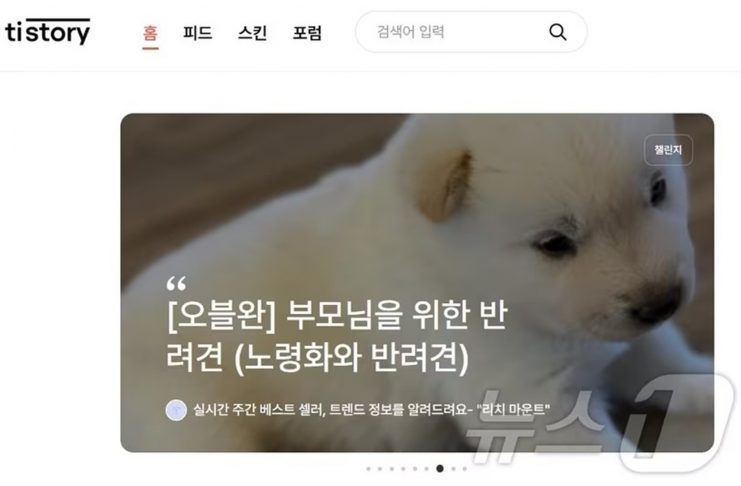Click the author avatar icon in banner
This screenshot has height=486, width=741.
[x=176, y=410]
